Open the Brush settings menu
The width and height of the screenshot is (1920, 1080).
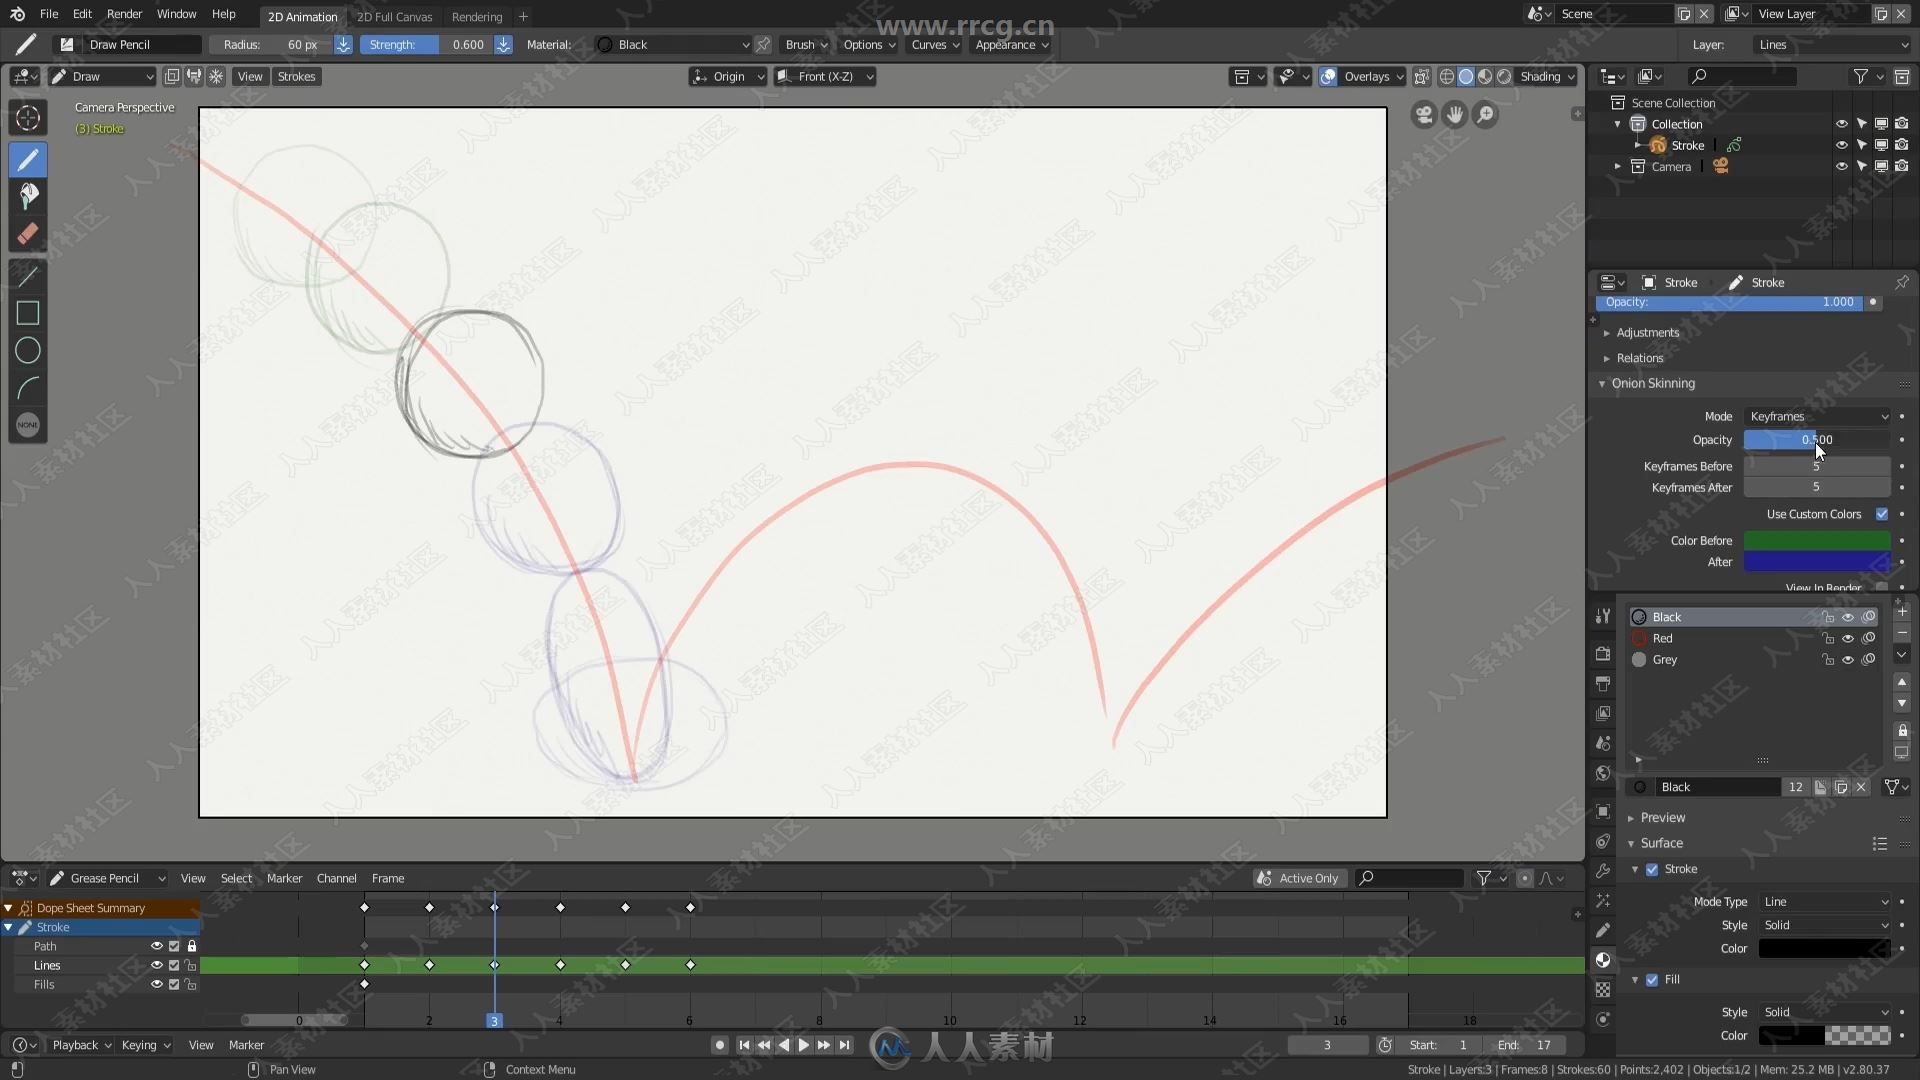pos(802,44)
